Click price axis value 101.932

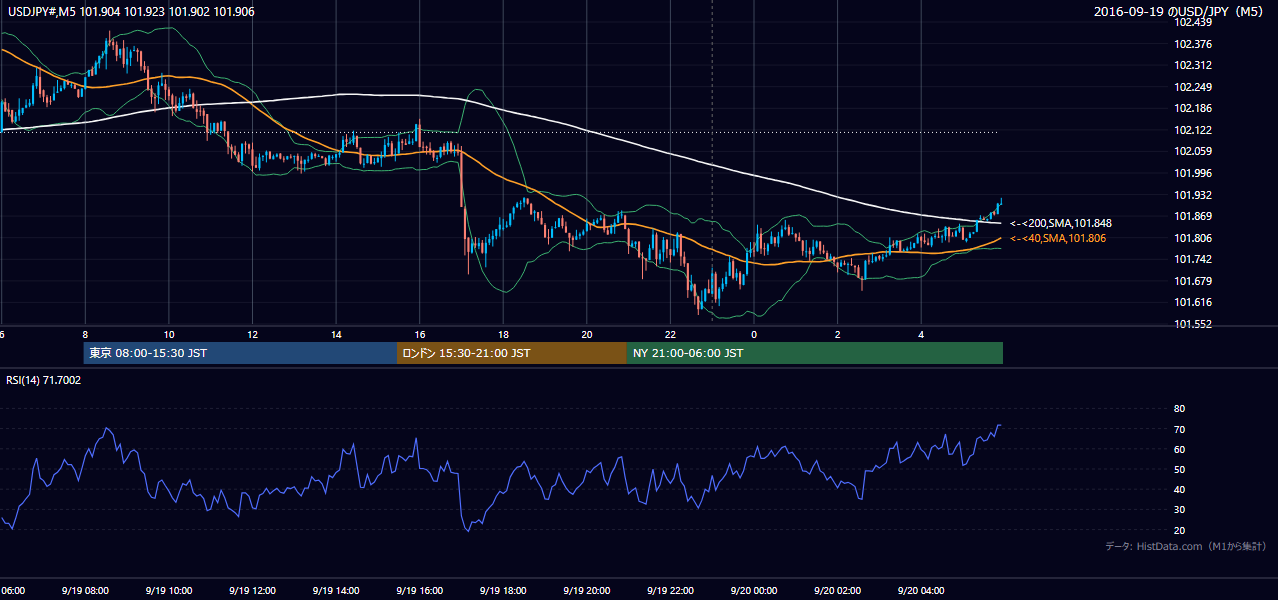pos(1193,195)
